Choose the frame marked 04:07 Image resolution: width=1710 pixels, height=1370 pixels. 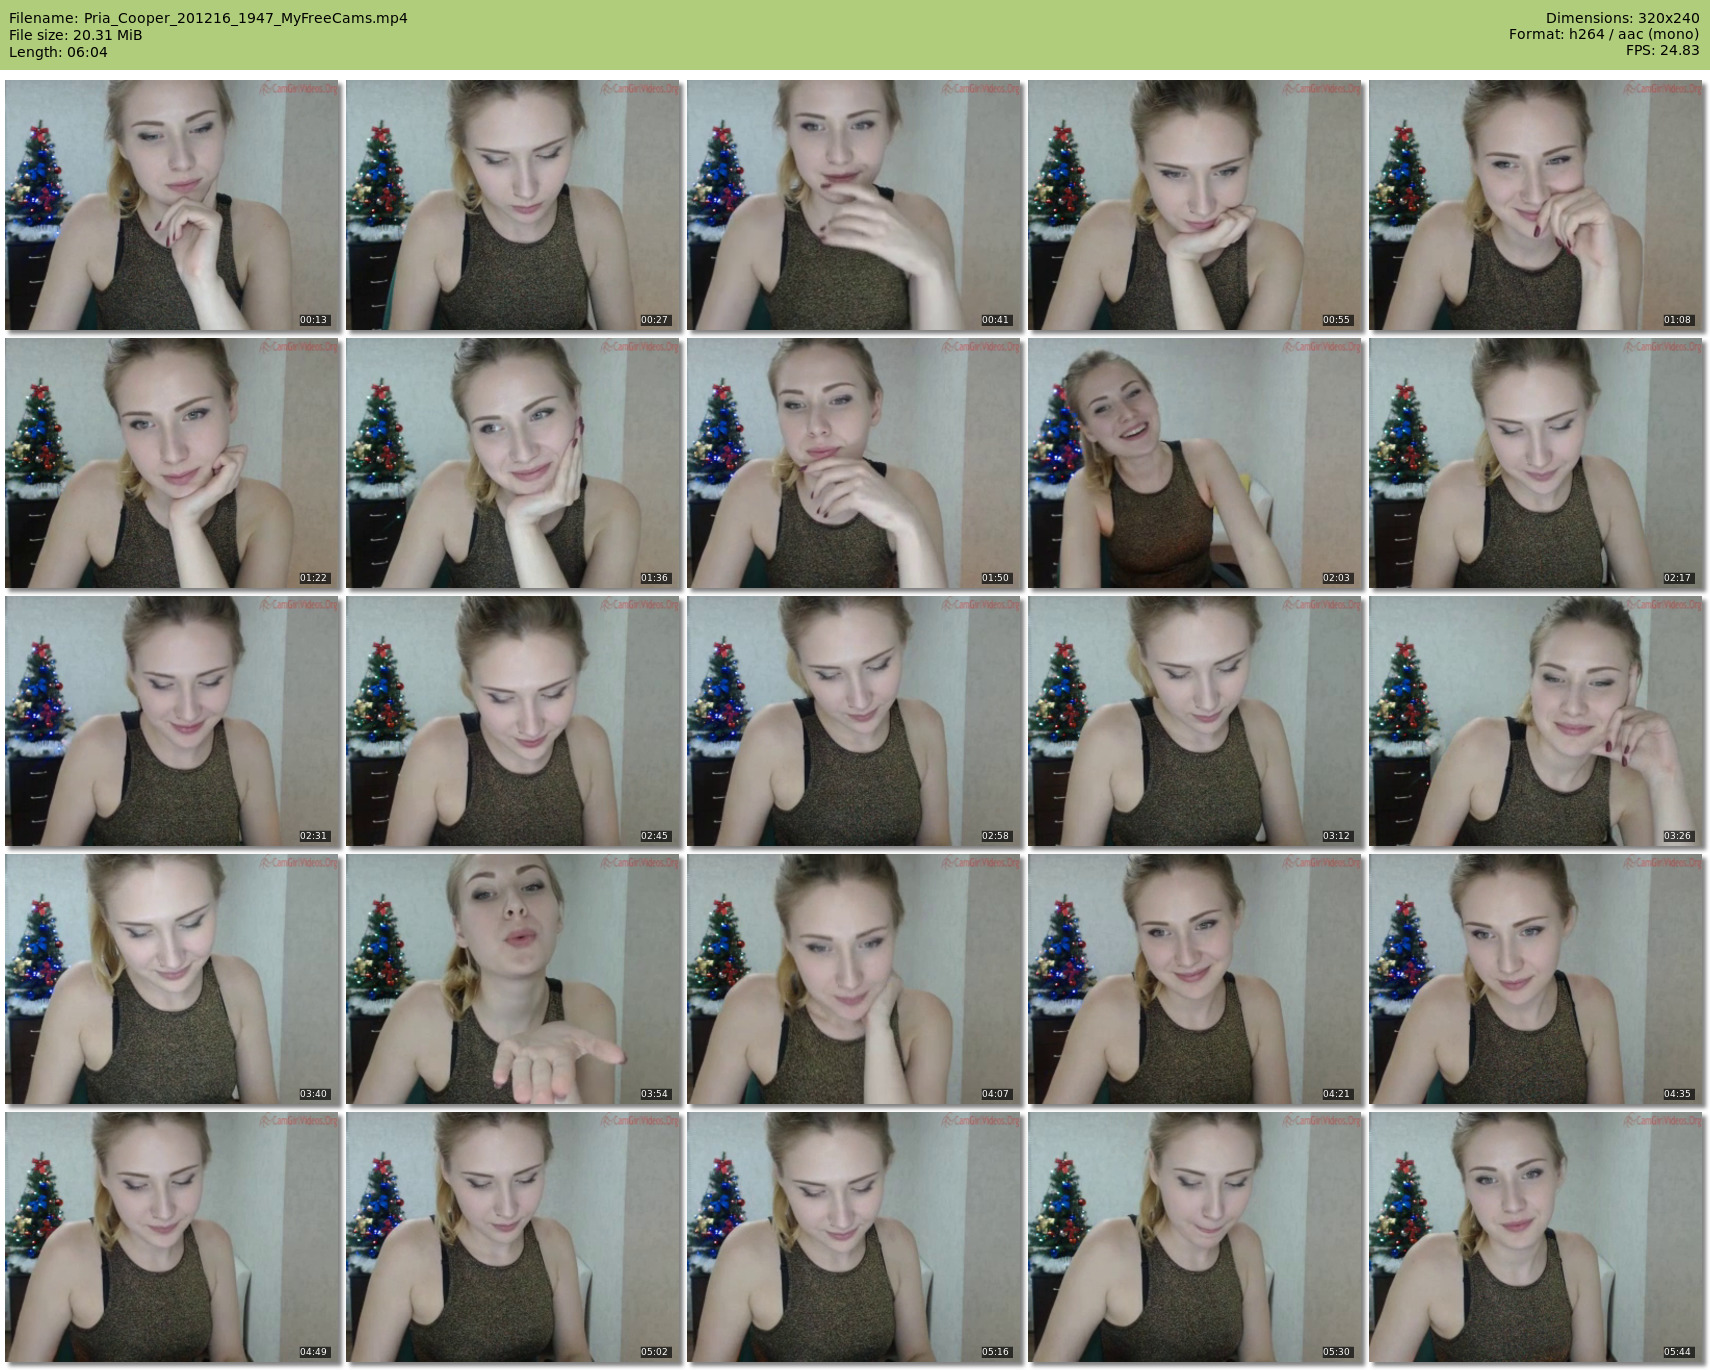tap(855, 979)
